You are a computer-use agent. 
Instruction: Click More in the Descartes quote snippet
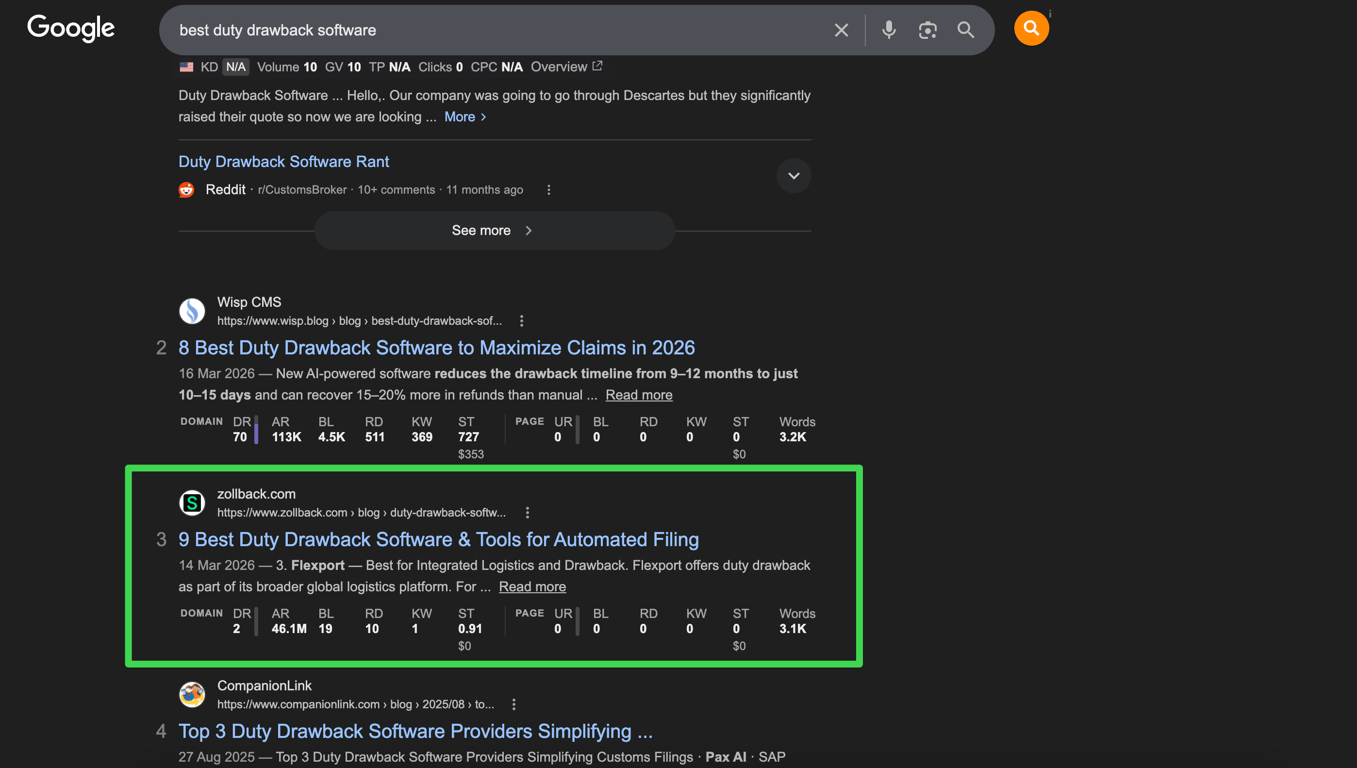coord(465,117)
